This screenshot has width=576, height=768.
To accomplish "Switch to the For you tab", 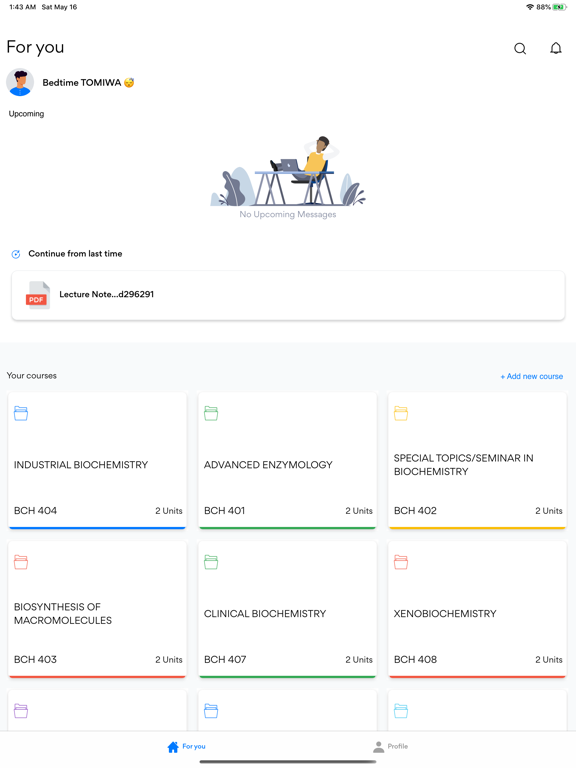I will coord(187,747).
